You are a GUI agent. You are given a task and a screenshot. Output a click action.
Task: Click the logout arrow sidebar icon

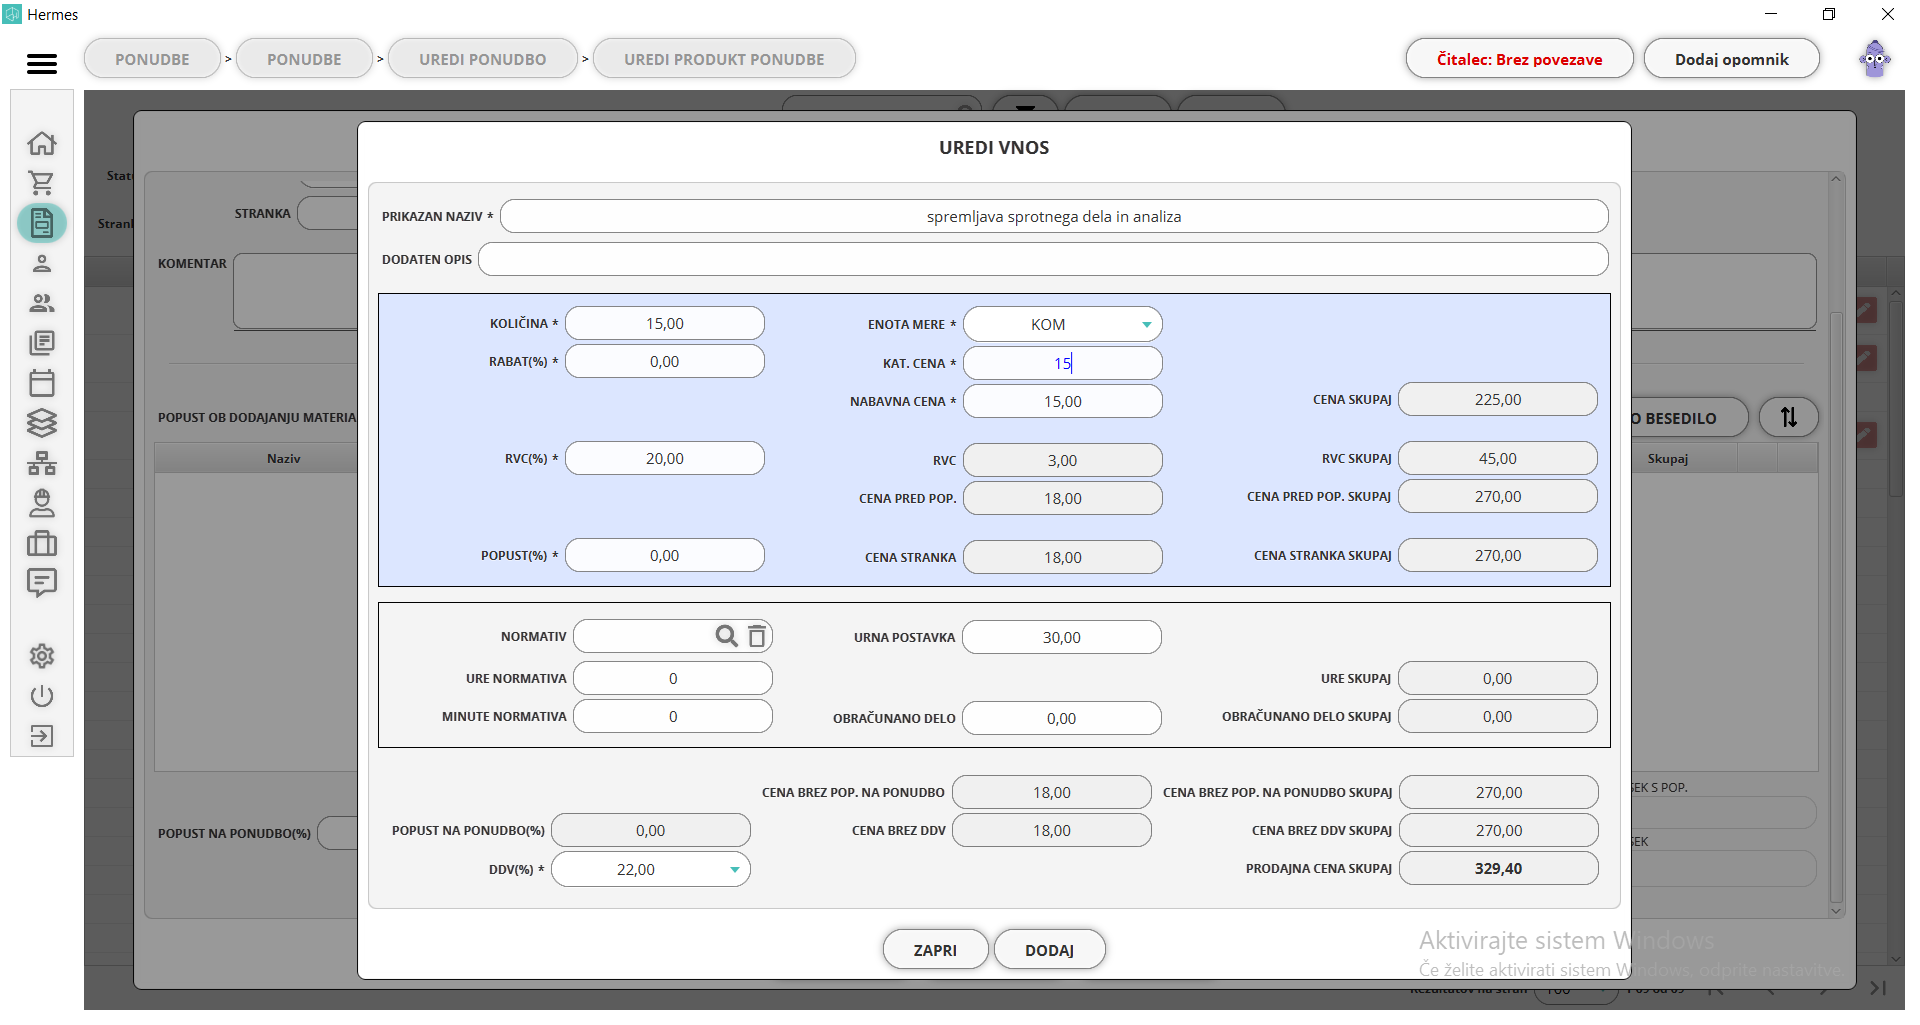pos(42,736)
